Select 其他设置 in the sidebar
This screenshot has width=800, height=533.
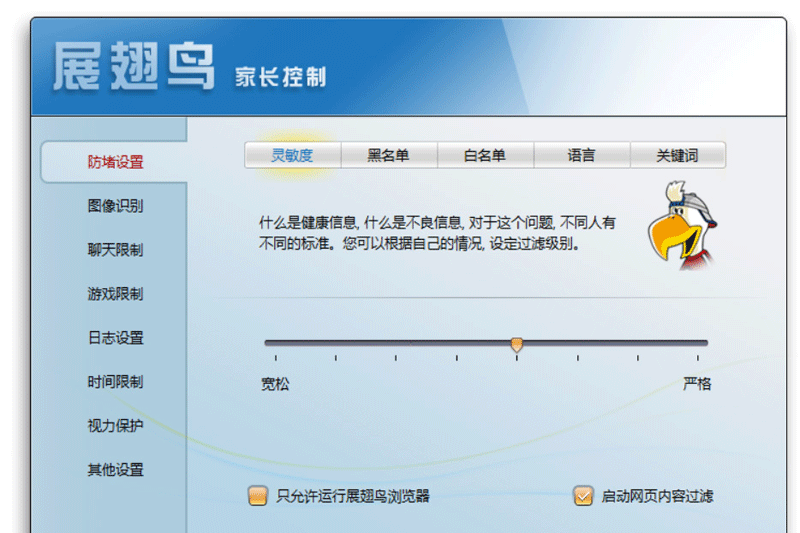(x=115, y=469)
